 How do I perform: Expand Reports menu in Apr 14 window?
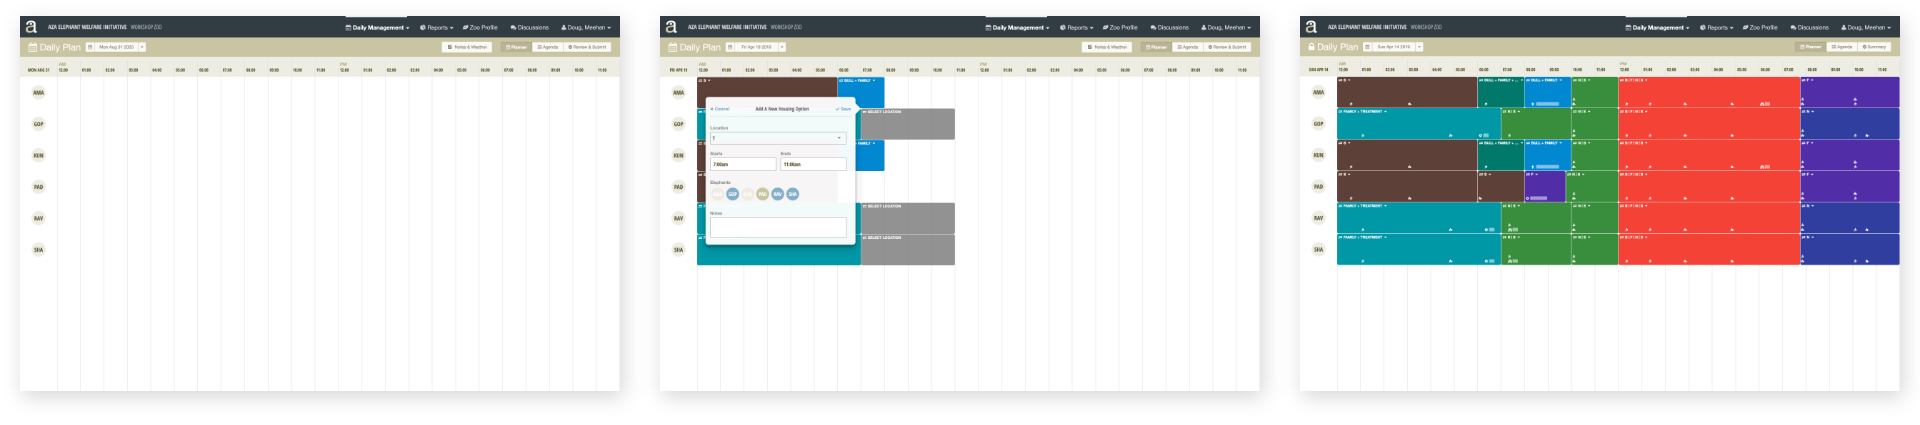pyautogui.click(x=1717, y=28)
